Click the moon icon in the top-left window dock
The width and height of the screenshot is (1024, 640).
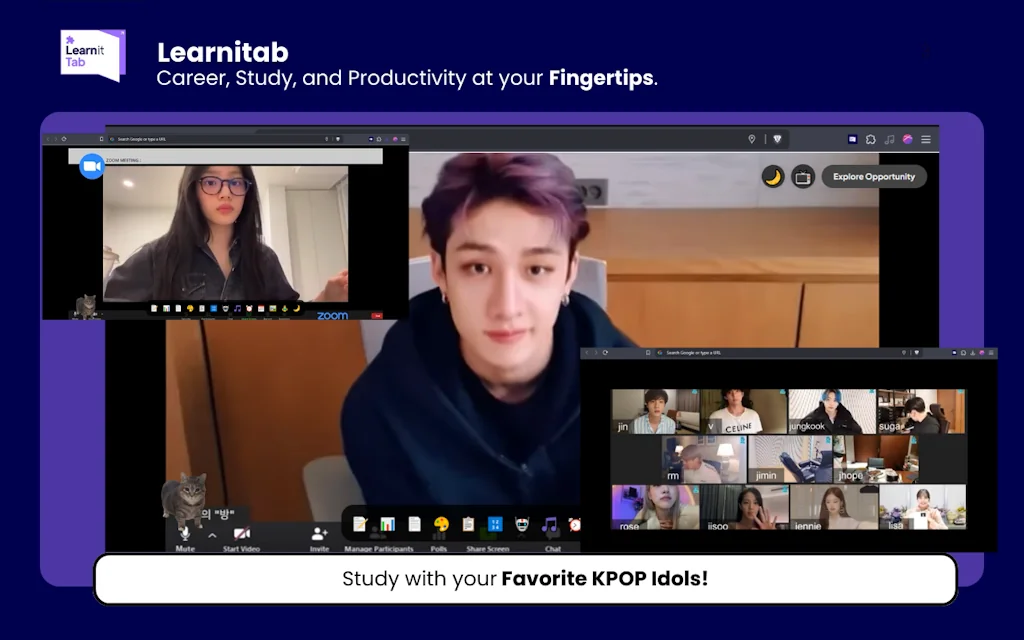296,308
